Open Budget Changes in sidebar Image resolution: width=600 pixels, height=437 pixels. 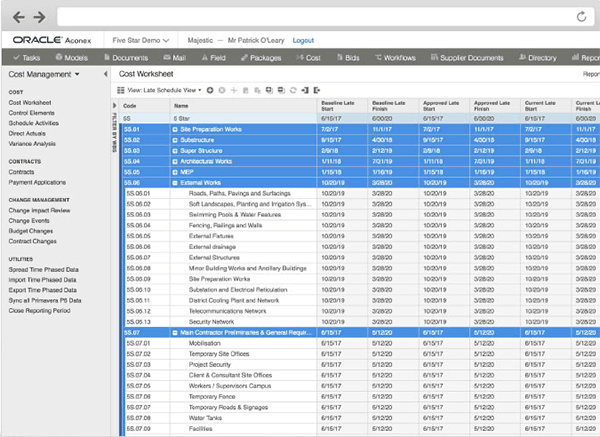coord(31,231)
